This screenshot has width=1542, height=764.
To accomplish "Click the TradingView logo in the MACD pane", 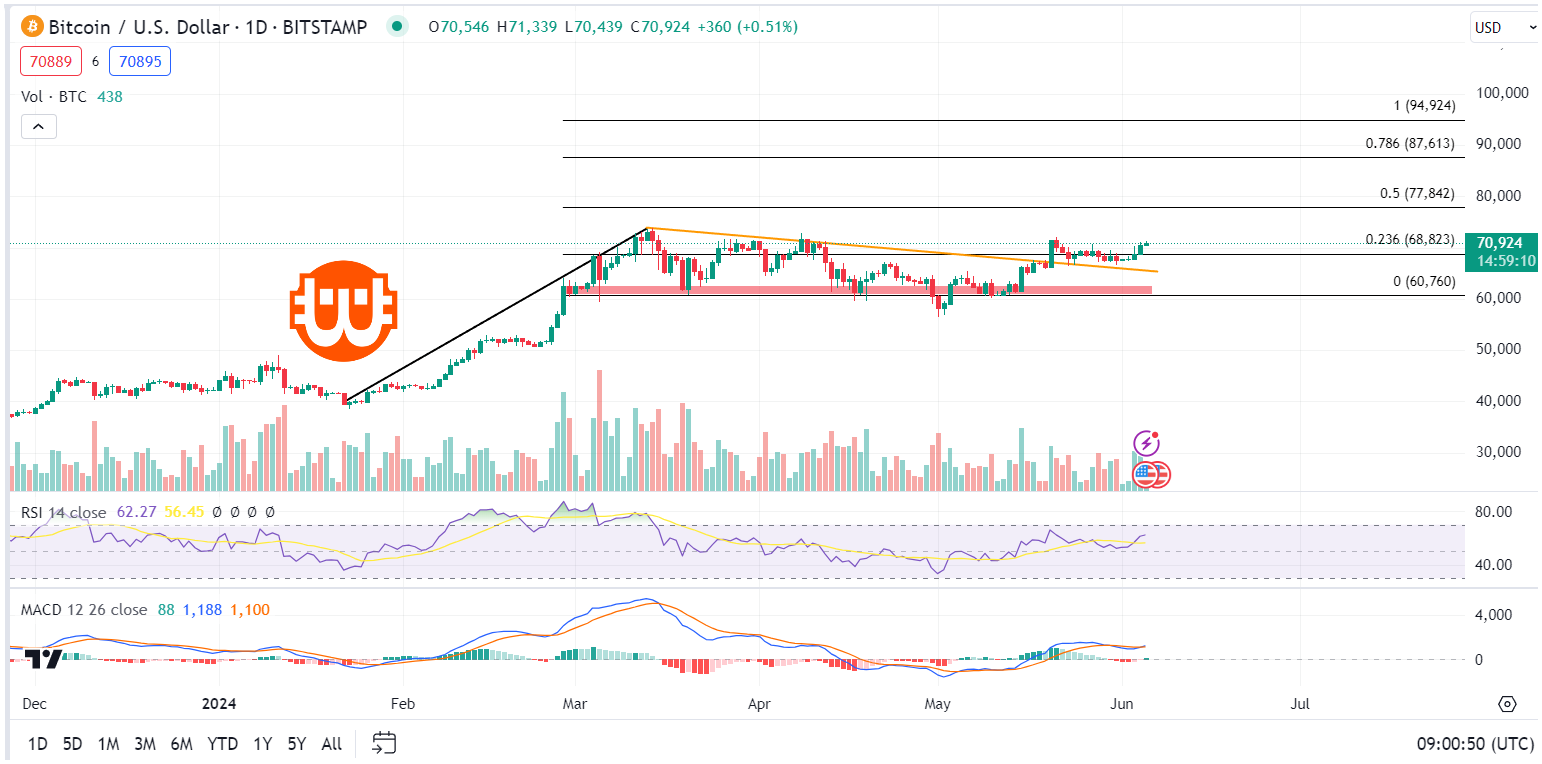I will 42,658.
